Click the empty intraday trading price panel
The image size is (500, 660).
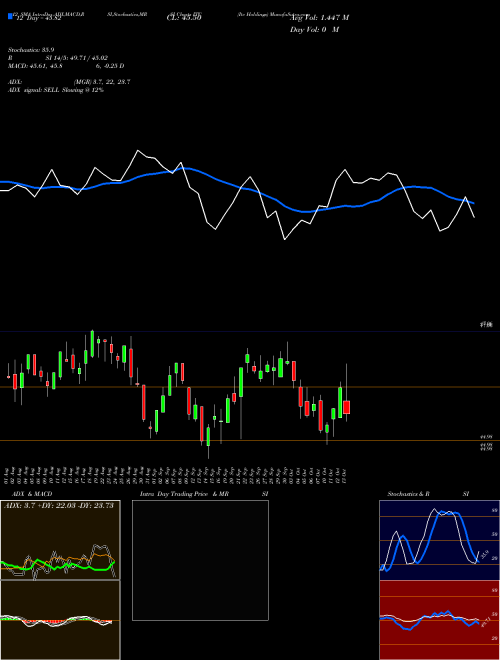pyautogui.click(x=200, y=560)
